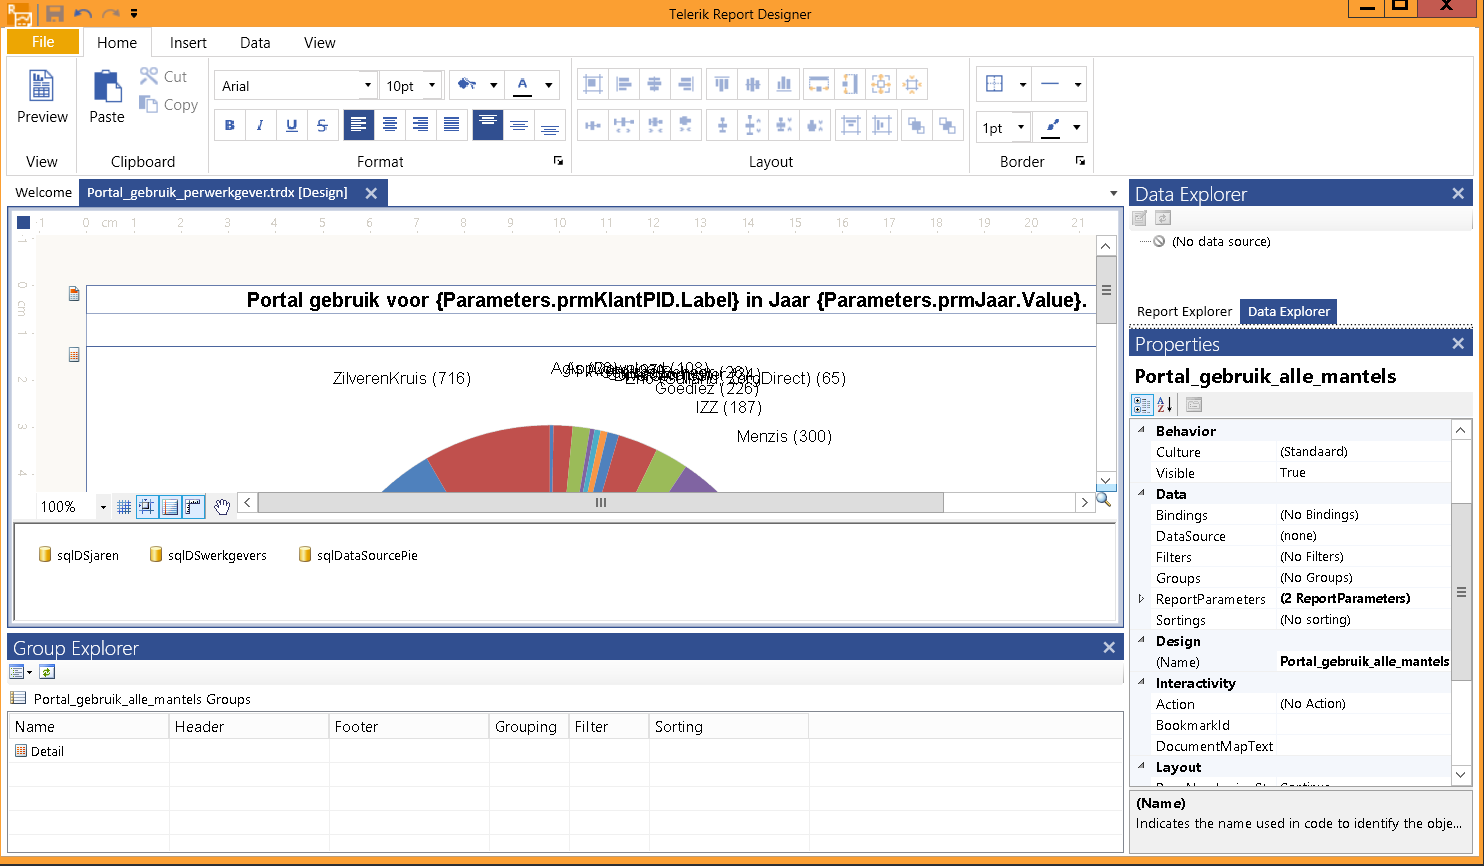
Task: Close the Portal_gebruik_perwerkgever.trdx tab
Action: (371, 193)
